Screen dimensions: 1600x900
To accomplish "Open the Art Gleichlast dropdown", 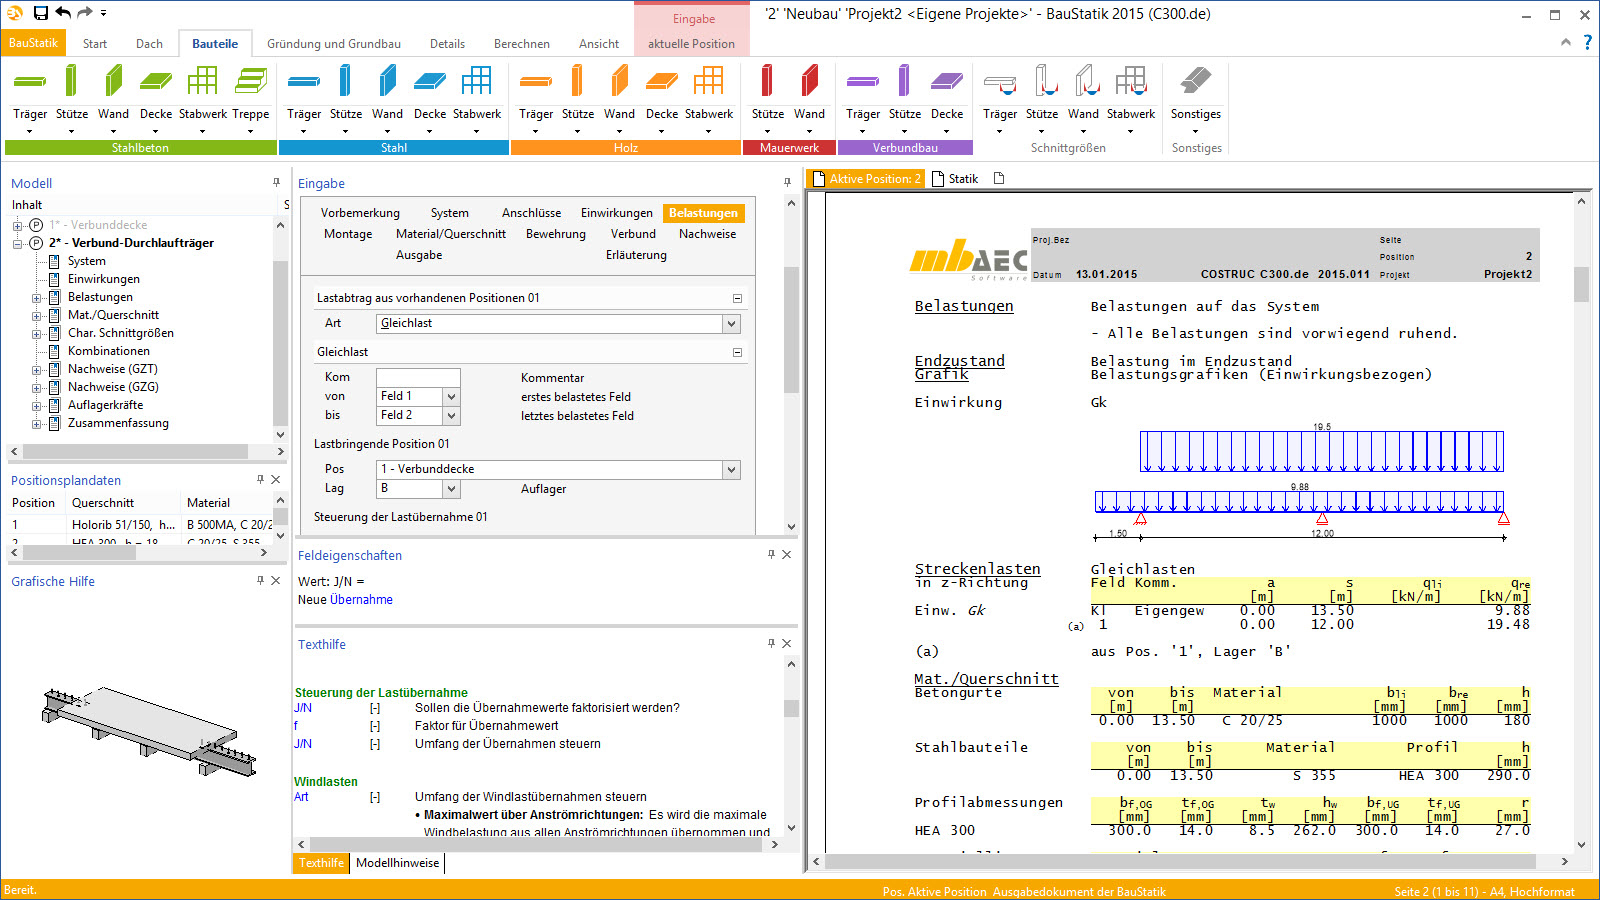I will [x=731, y=324].
